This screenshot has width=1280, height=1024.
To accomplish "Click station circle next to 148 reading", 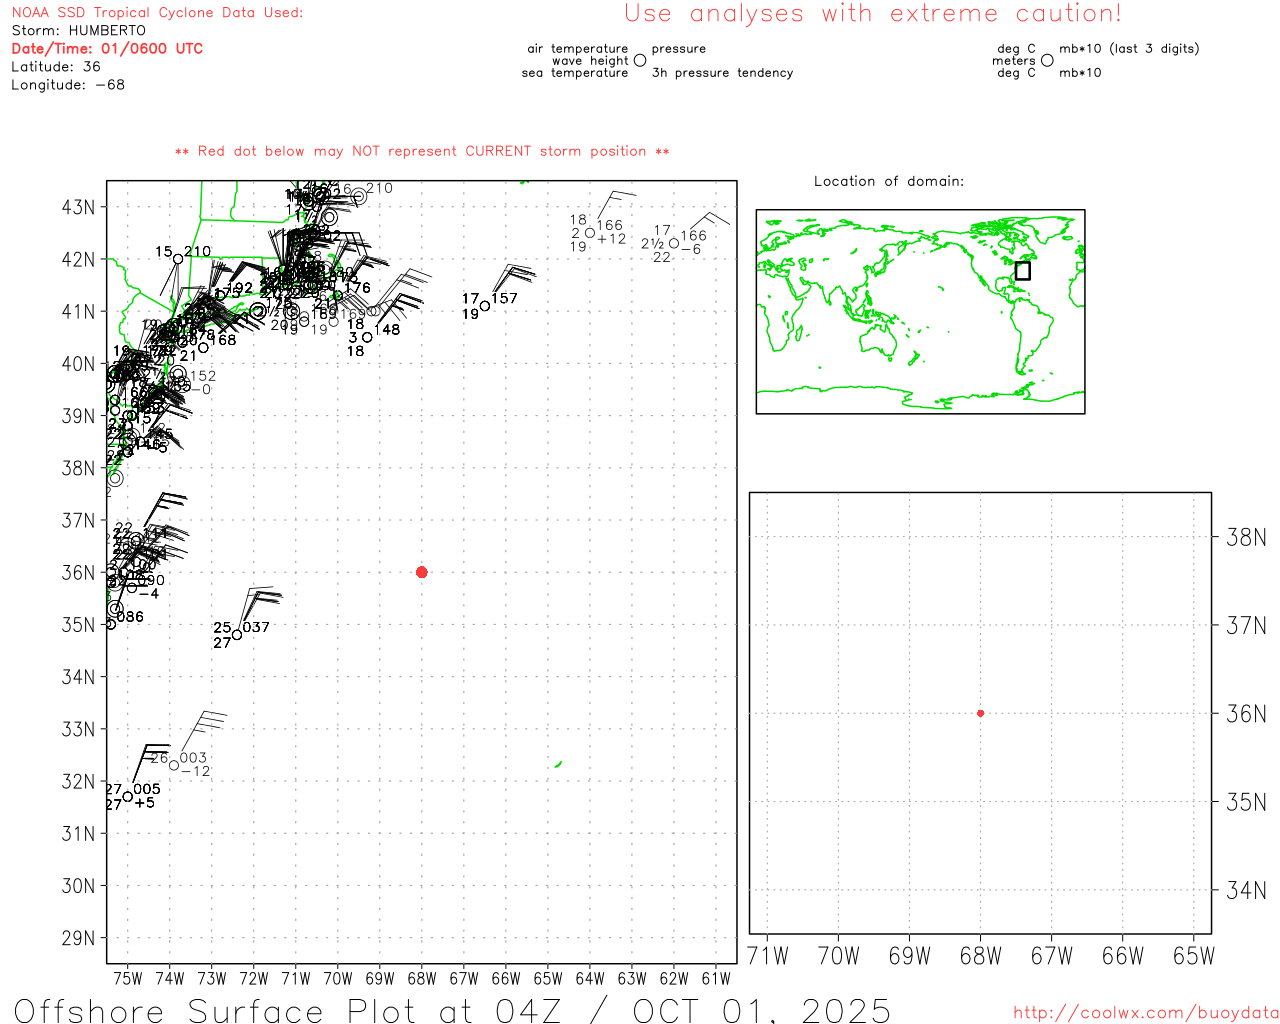I will point(367,337).
